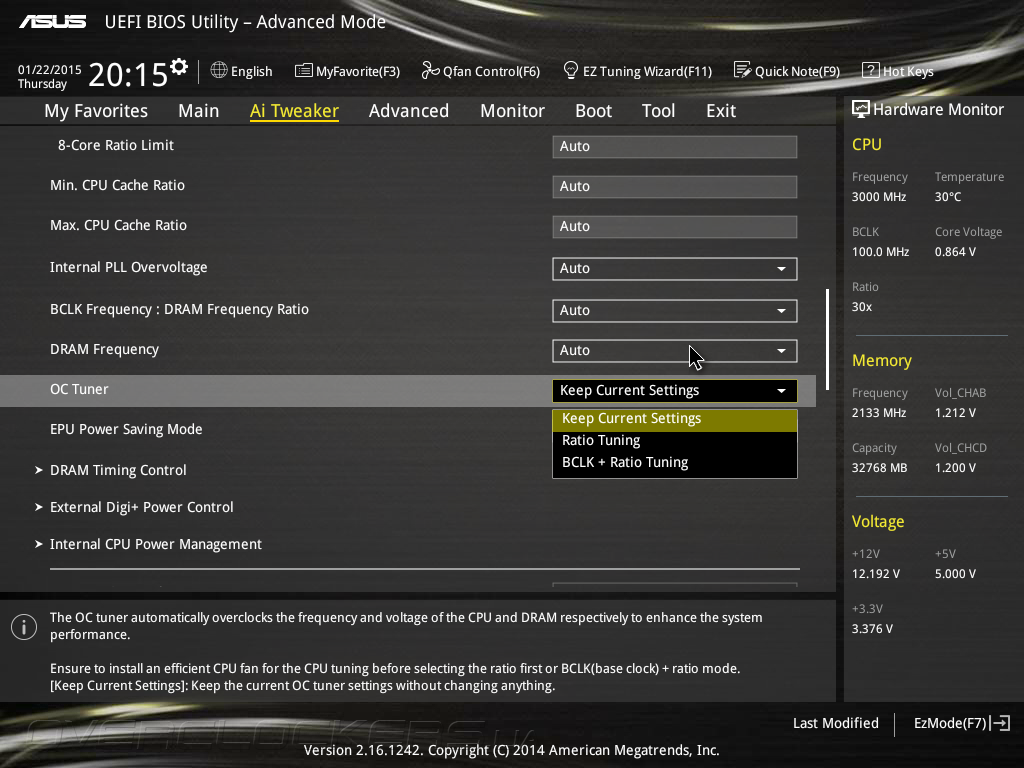Choose BCLK + Ratio Tuning option
The height and width of the screenshot is (768, 1024).
675,462
